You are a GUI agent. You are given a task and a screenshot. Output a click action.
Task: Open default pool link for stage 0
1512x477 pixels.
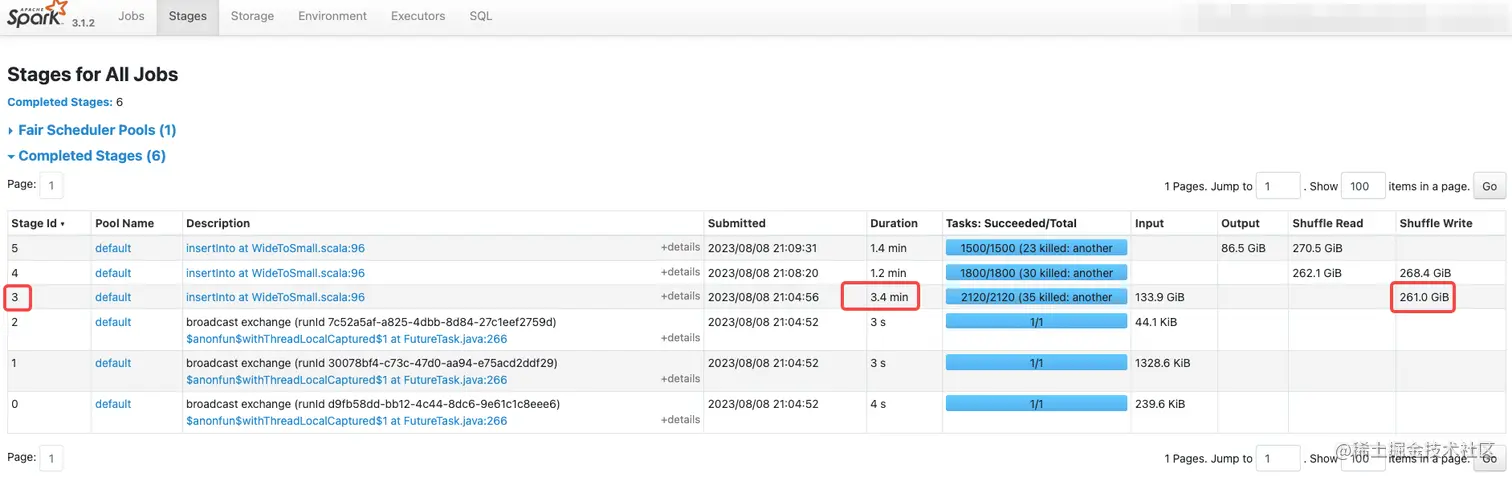pos(113,404)
